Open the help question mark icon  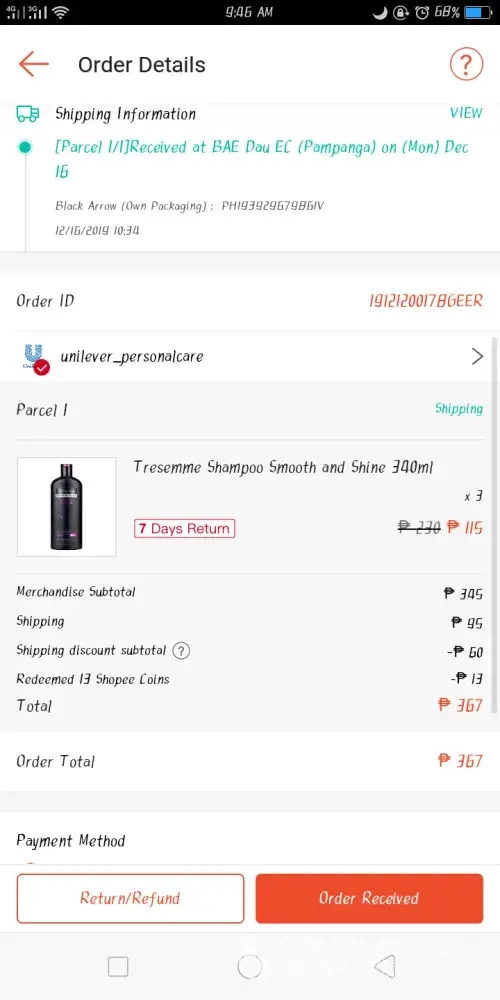pos(466,64)
